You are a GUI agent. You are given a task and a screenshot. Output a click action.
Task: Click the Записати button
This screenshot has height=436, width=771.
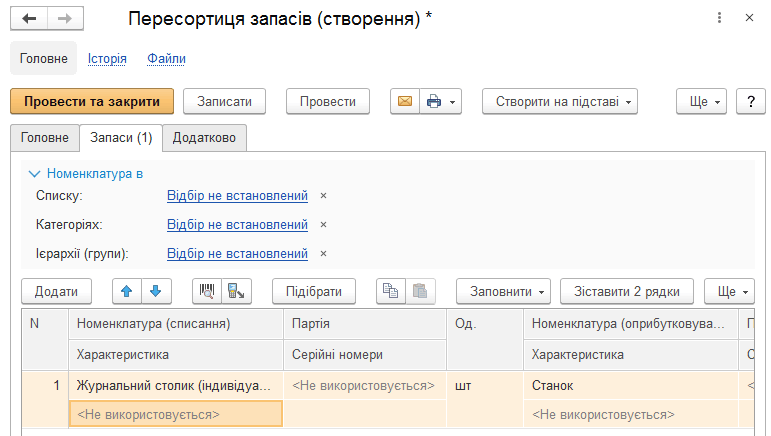[224, 101]
